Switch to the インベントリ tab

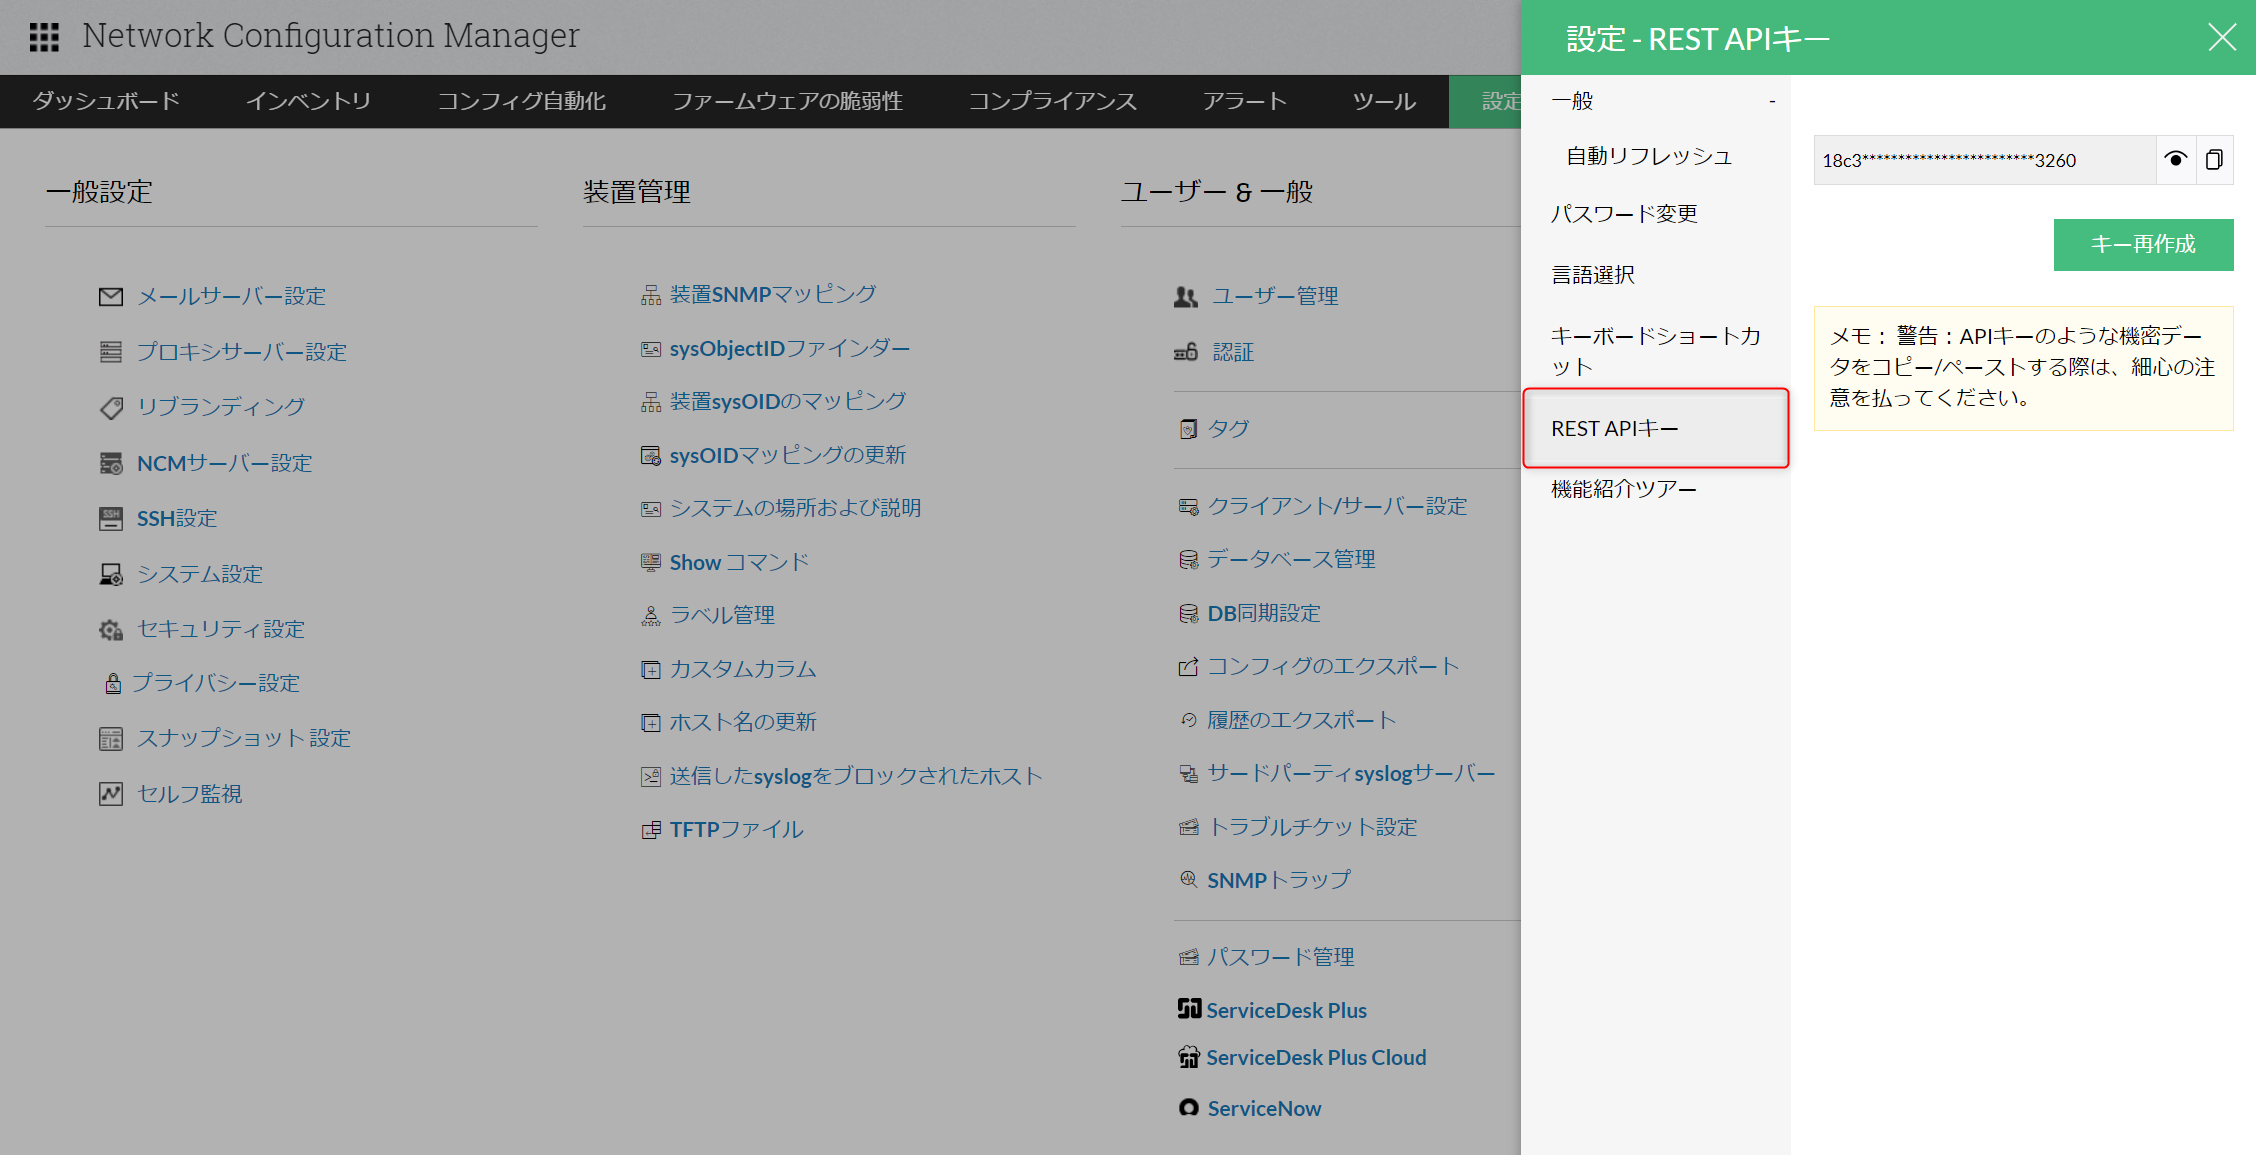point(308,101)
